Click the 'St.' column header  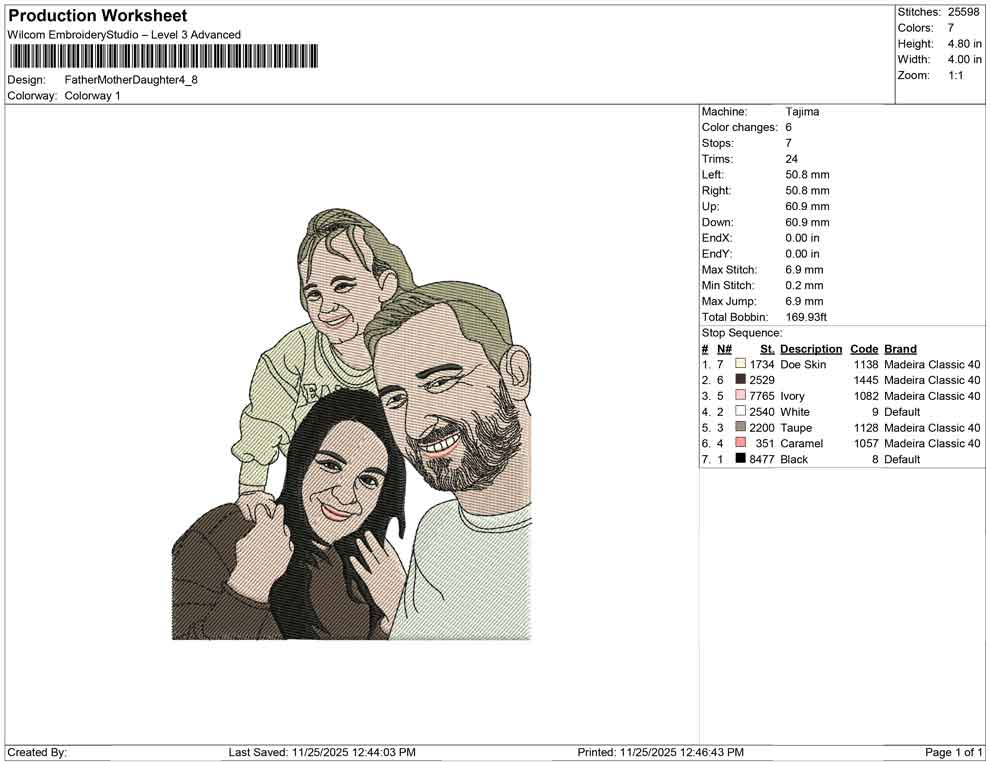[767, 349]
